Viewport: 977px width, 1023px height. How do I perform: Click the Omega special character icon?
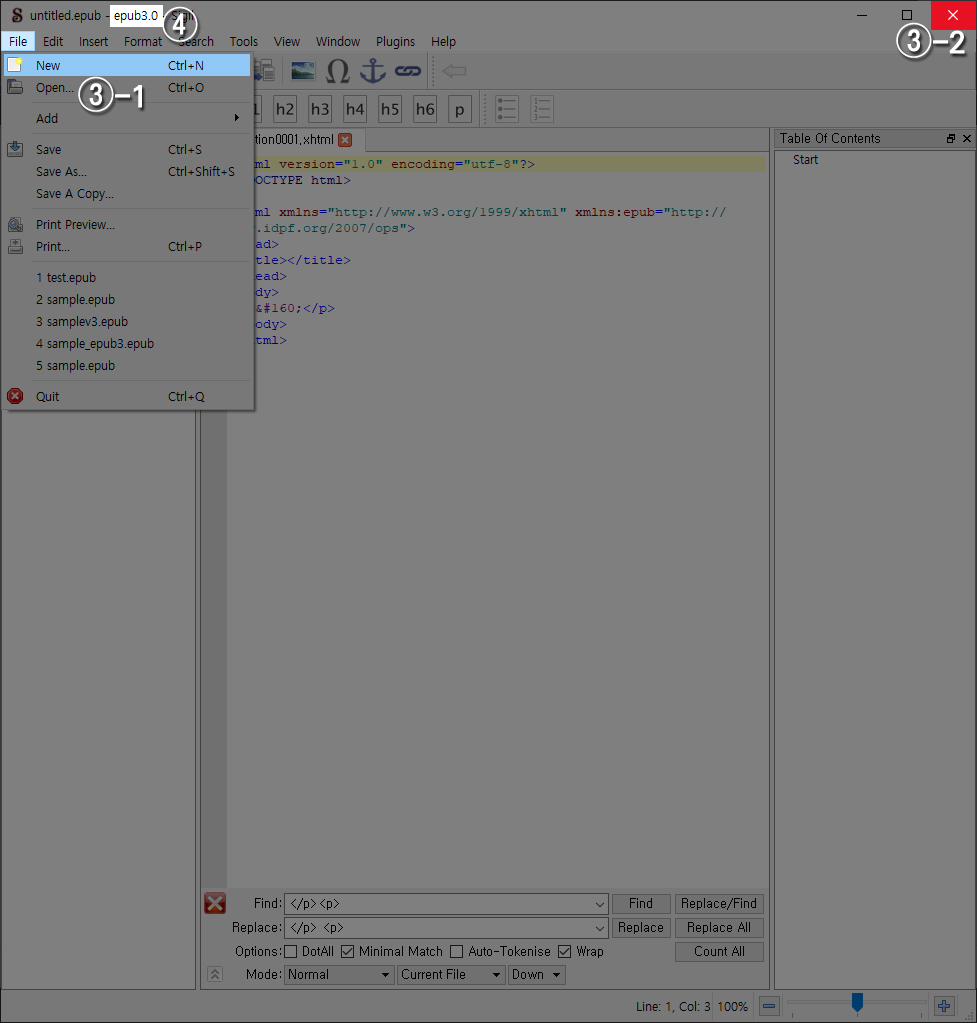338,71
